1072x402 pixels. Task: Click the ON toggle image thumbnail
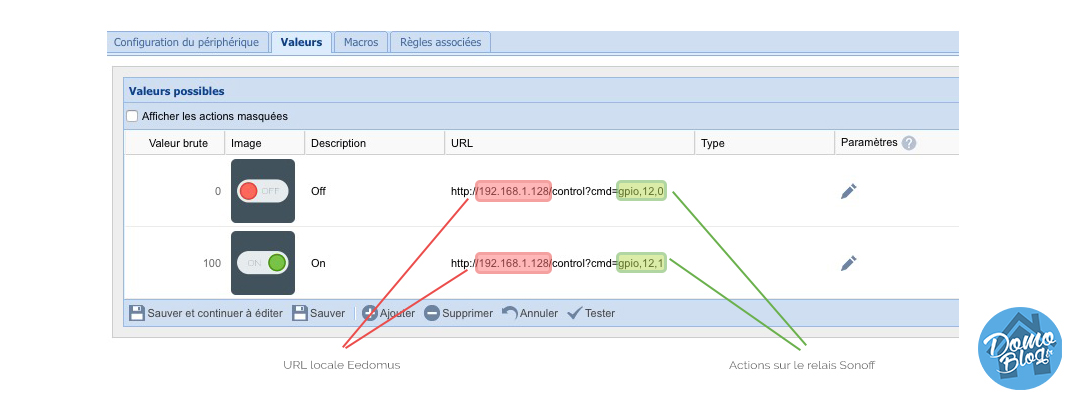coord(263,263)
